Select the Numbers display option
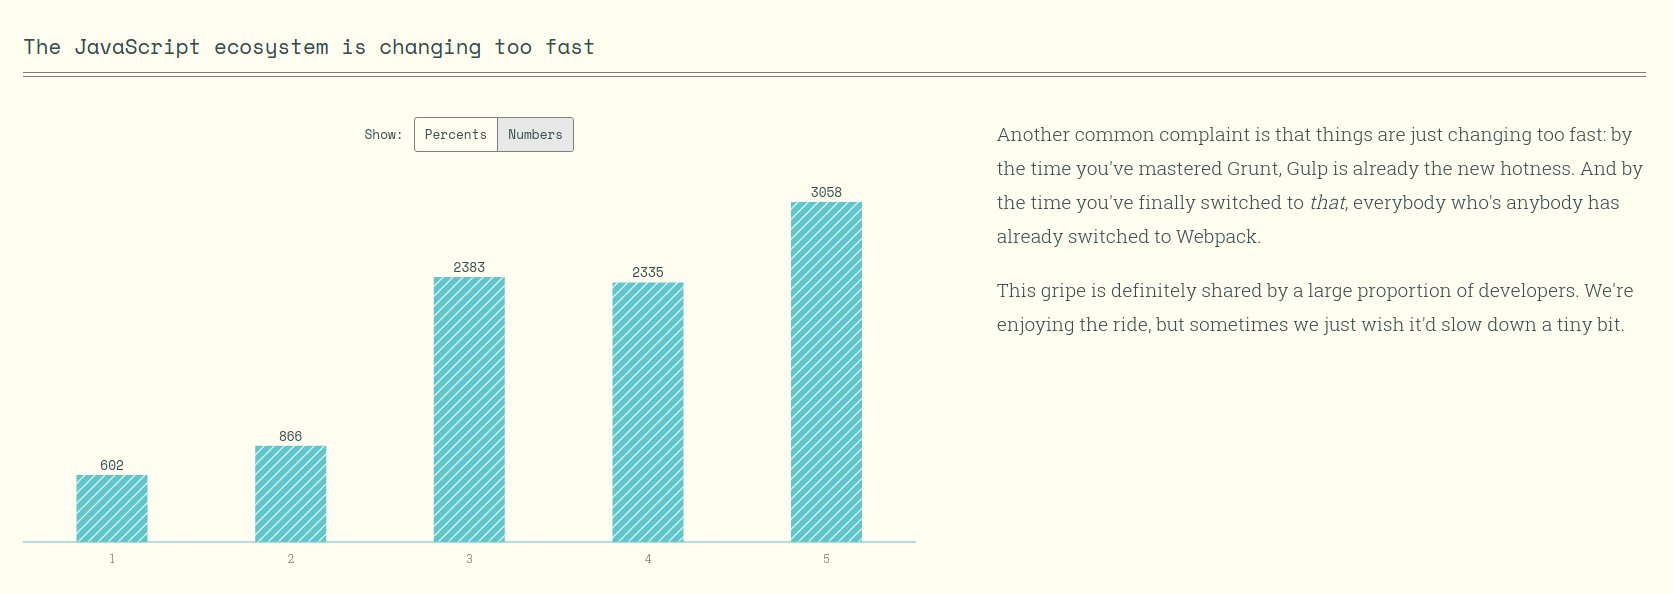Screen dimensions: 1673x594 point(535,135)
